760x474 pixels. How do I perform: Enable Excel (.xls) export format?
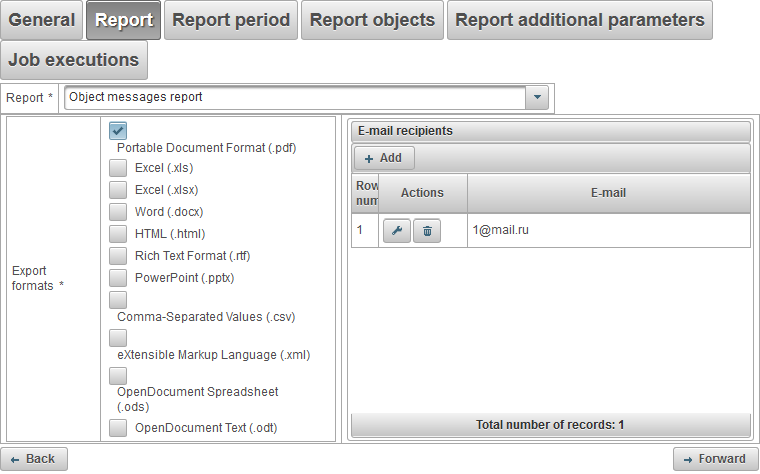point(118,168)
